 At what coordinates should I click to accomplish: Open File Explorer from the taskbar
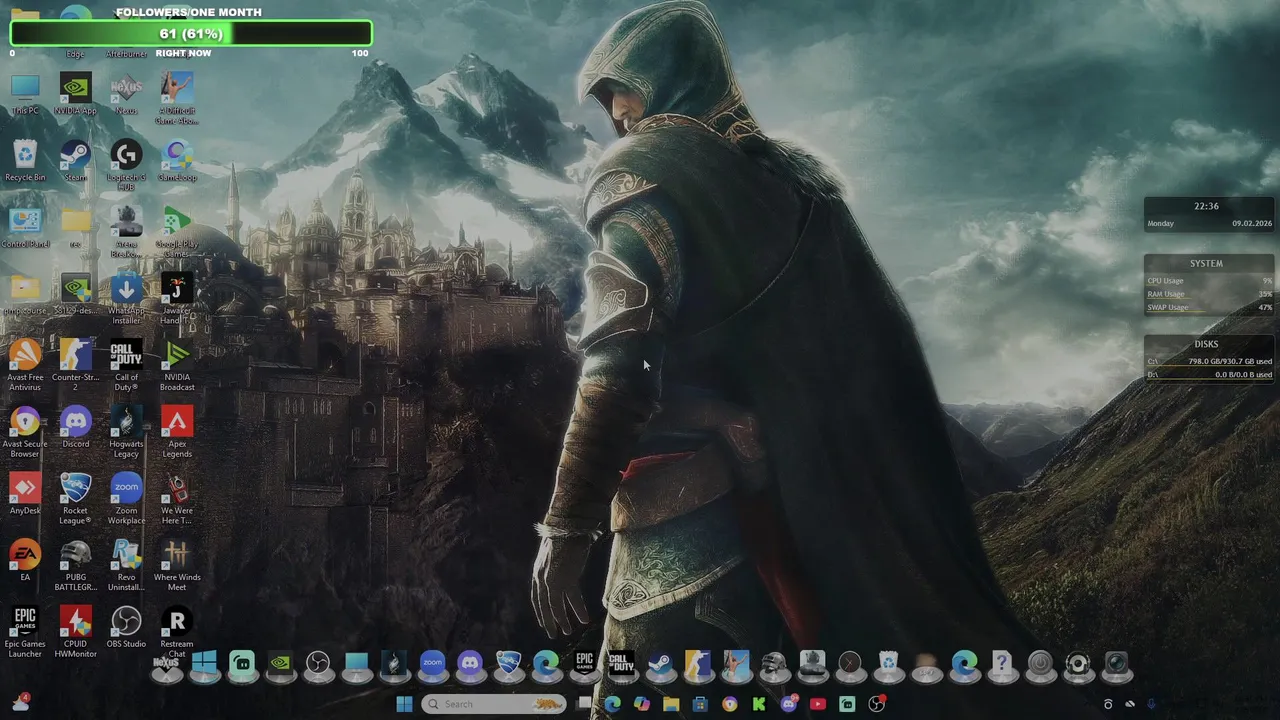671,704
